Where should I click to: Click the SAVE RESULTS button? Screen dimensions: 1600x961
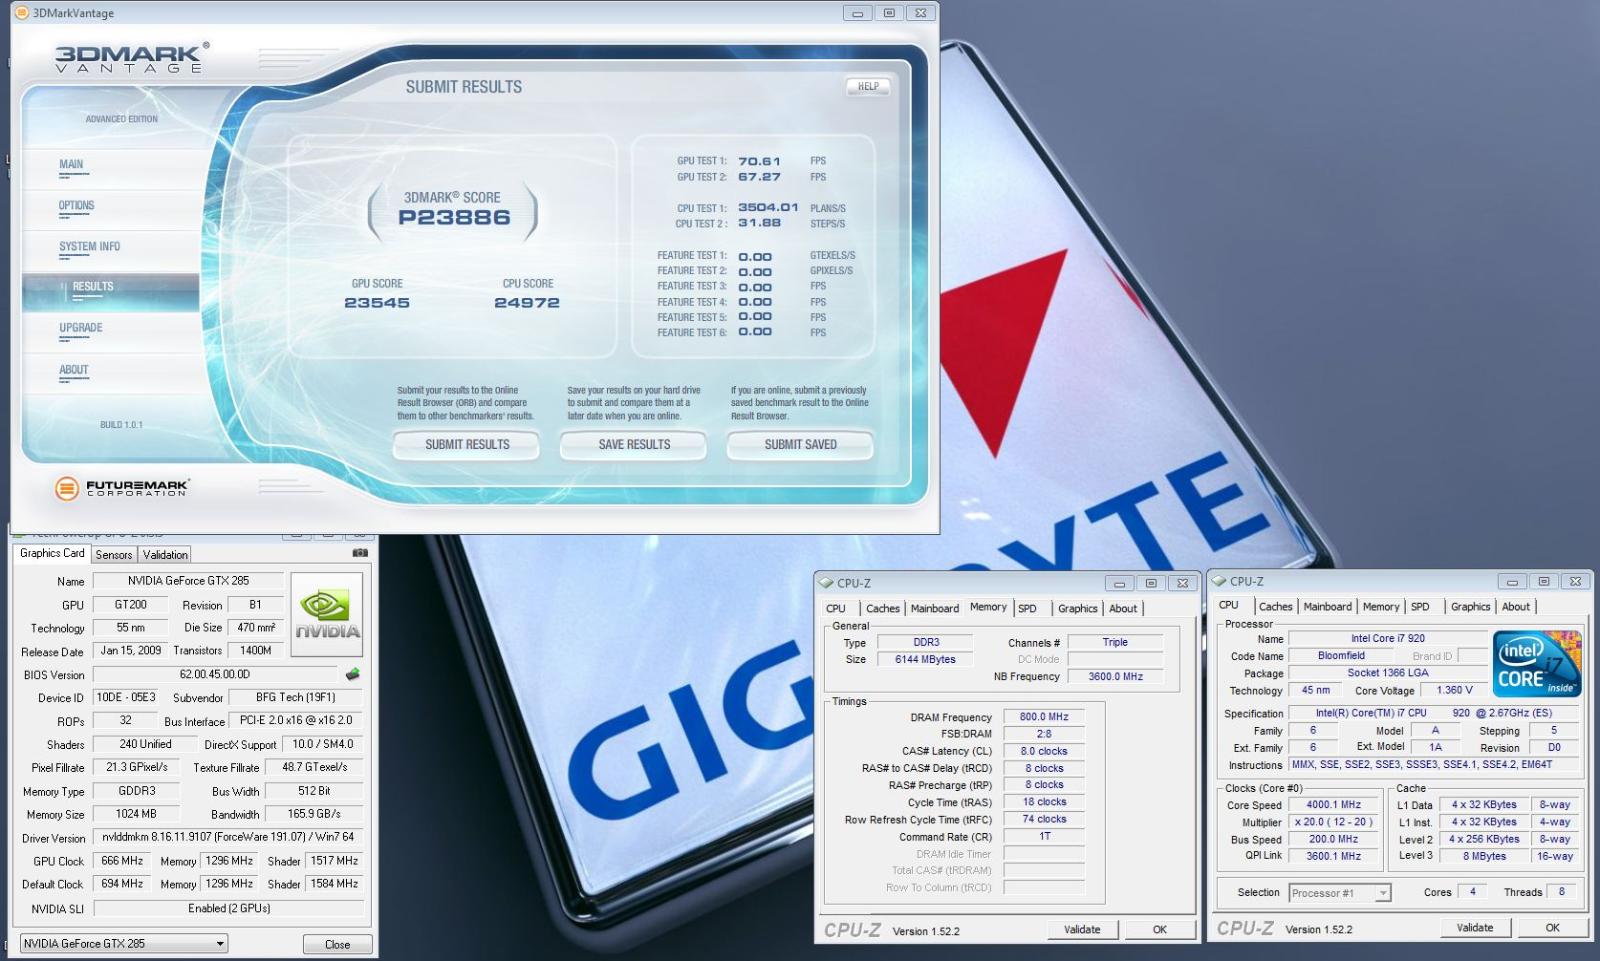pos(634,445)
